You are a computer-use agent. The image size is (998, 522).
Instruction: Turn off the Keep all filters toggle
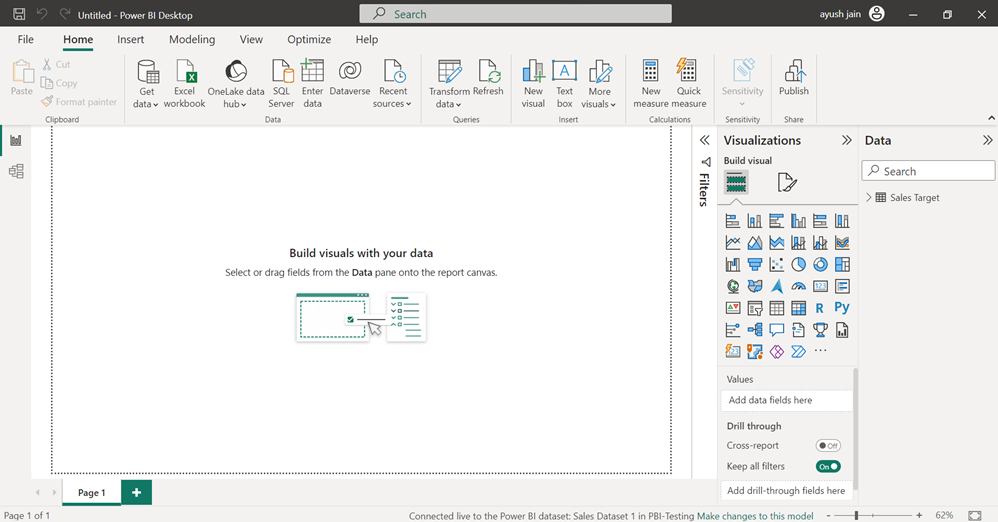pyautogui.click(x=828, y=467)
